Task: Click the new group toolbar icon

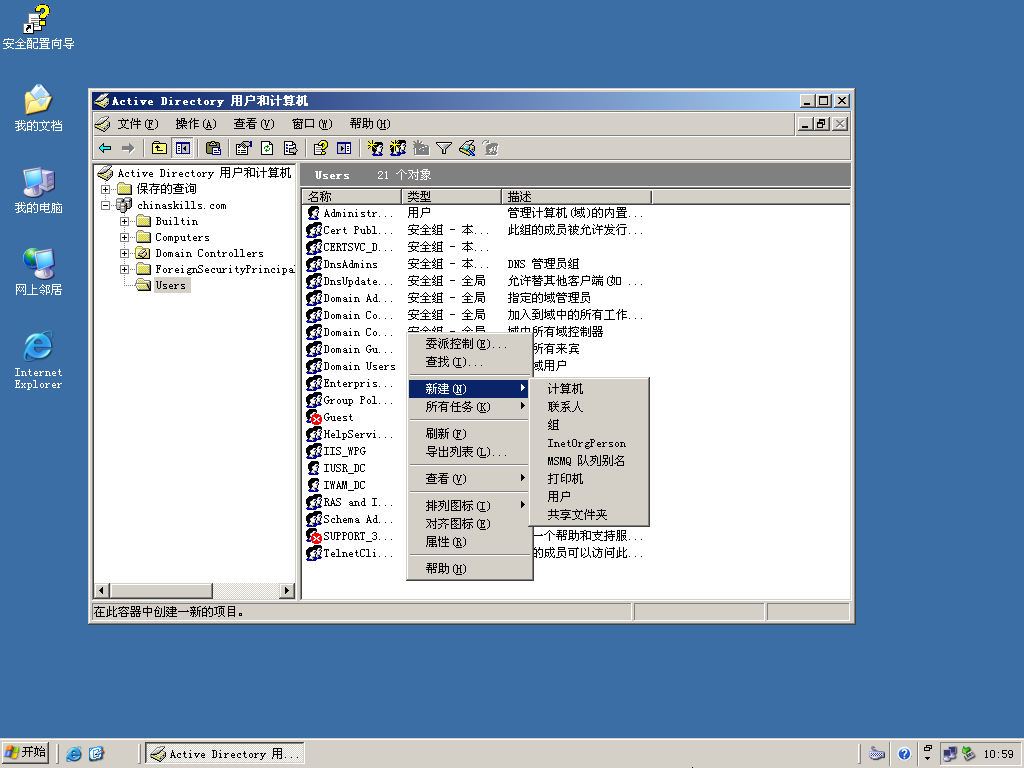Action: point(398,148)
